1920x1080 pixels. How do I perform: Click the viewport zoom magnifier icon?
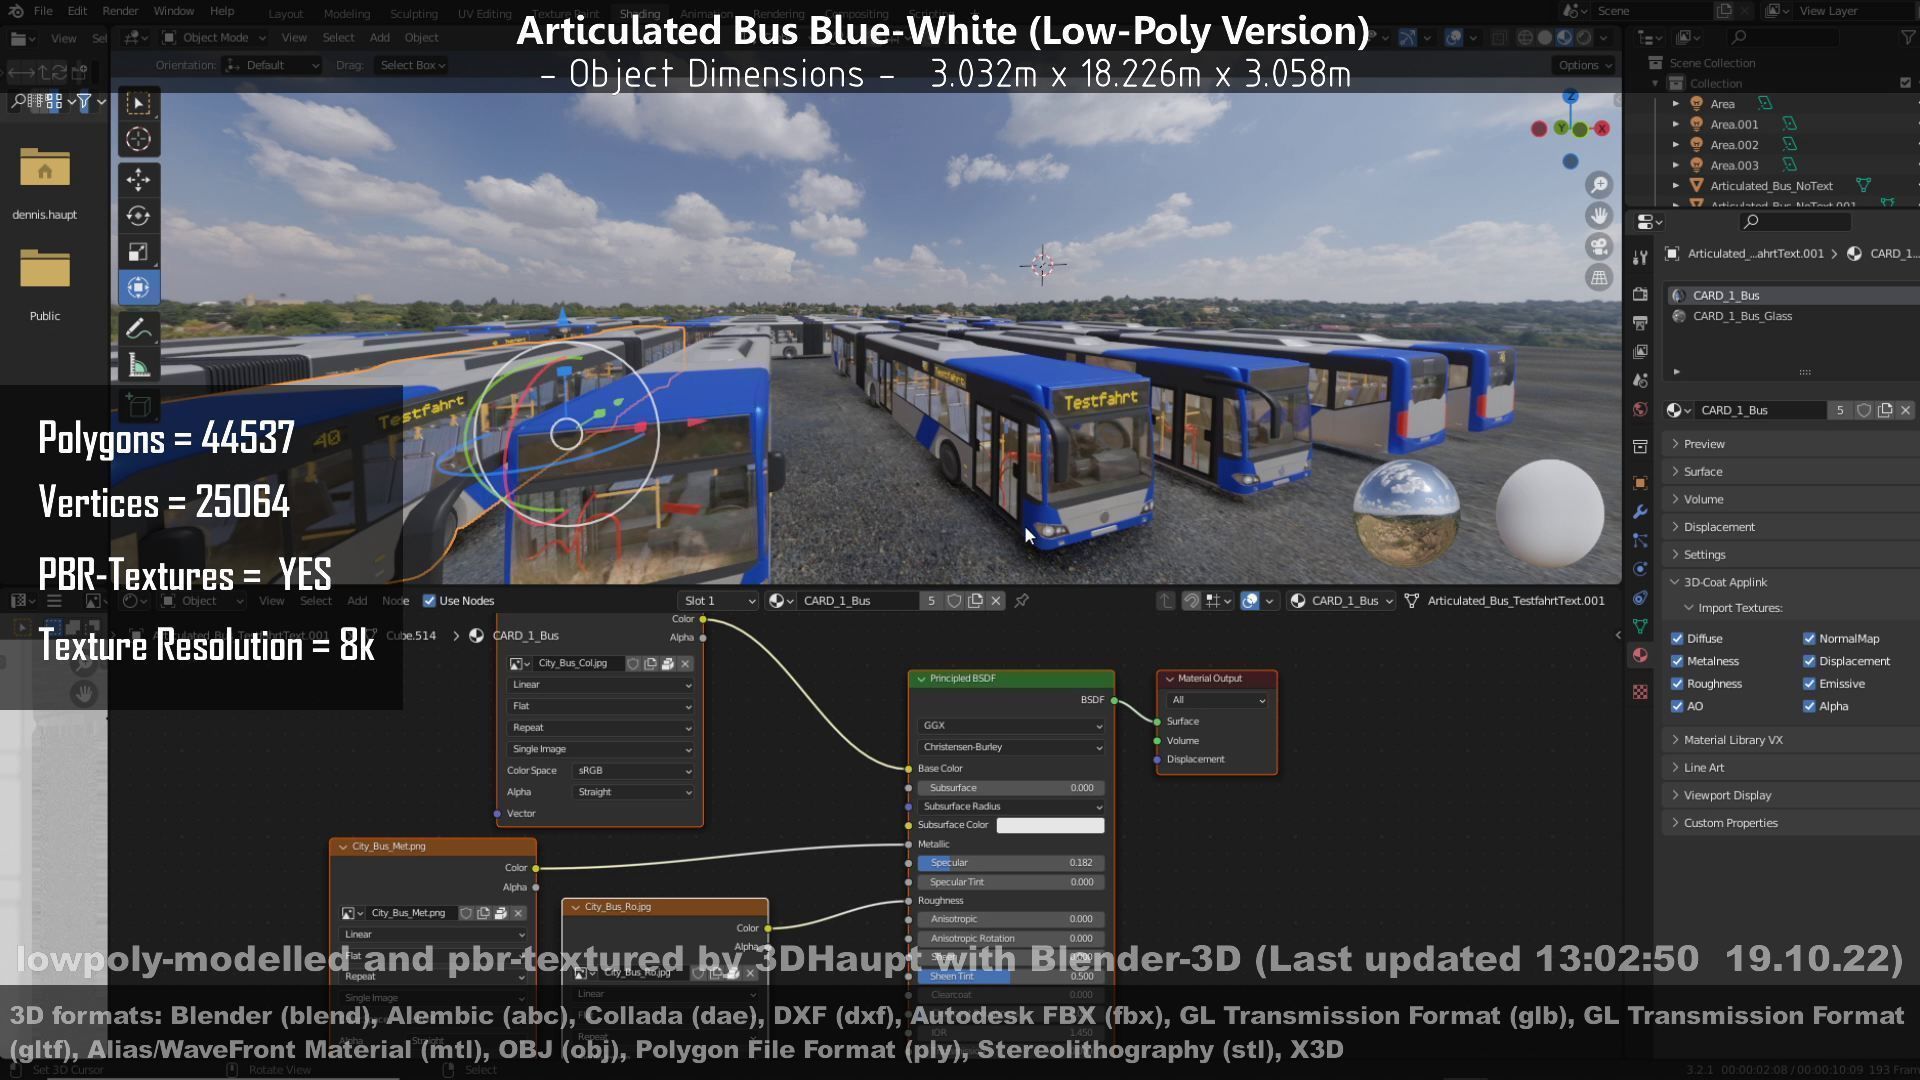pos(1599,185)
